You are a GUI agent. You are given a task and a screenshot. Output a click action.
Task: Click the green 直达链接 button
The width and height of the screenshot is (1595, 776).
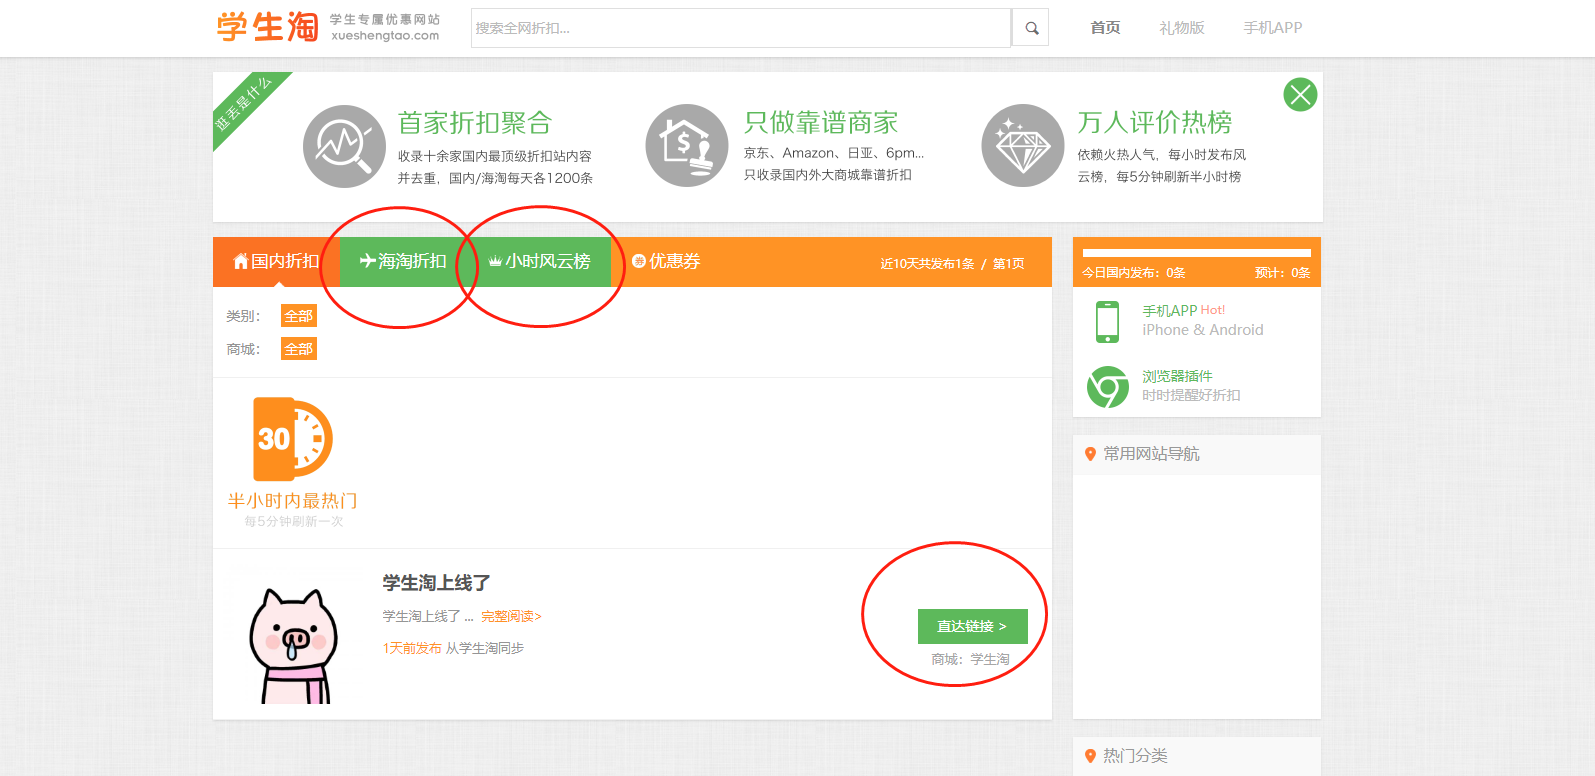tap(972, 626)
